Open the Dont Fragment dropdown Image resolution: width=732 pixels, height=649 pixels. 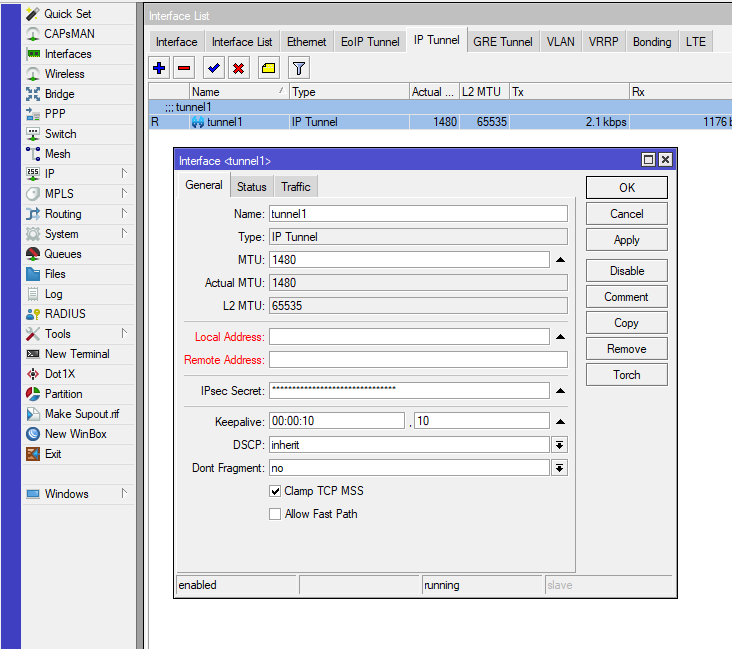tap(559, 468)
